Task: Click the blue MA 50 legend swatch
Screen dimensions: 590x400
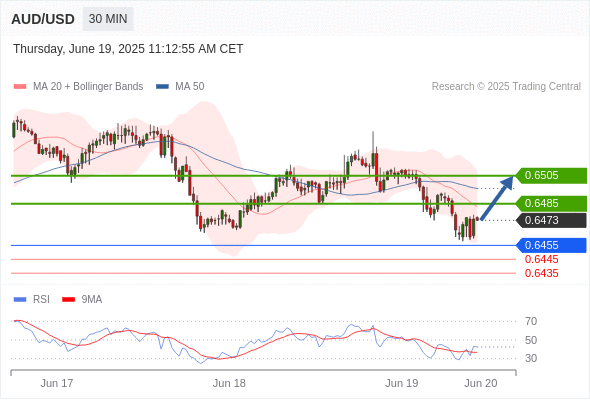Action: 162,87
